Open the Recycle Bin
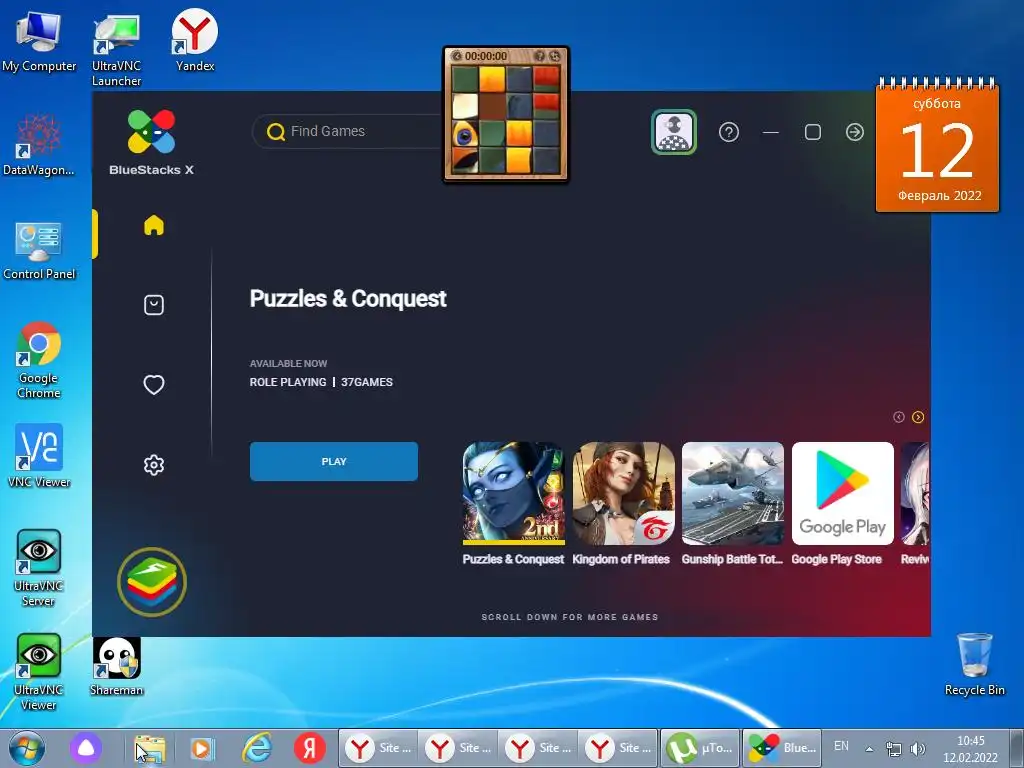This screenshot has height=768, width=1024. click(974, 665)
